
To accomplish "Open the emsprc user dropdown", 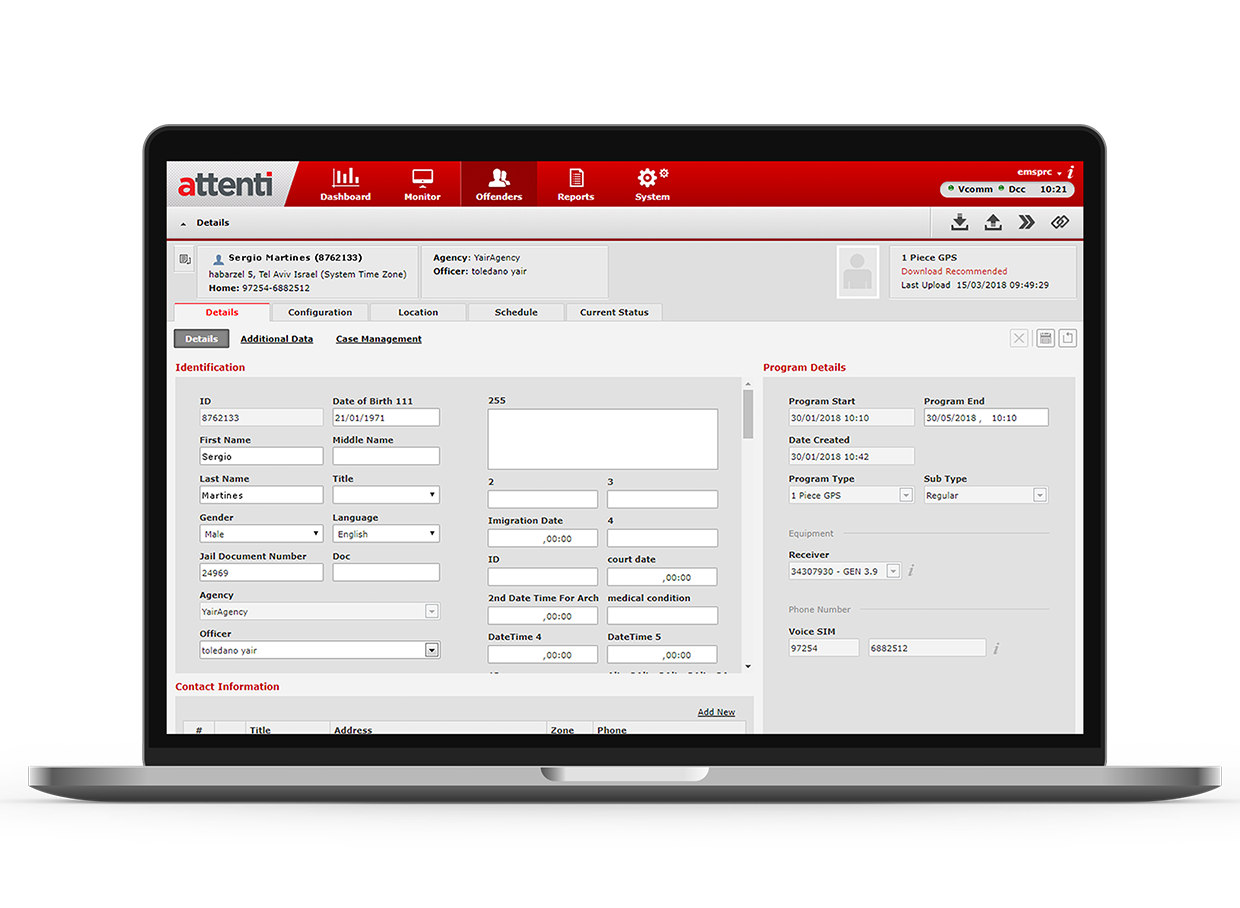I will pos(1040,172).
